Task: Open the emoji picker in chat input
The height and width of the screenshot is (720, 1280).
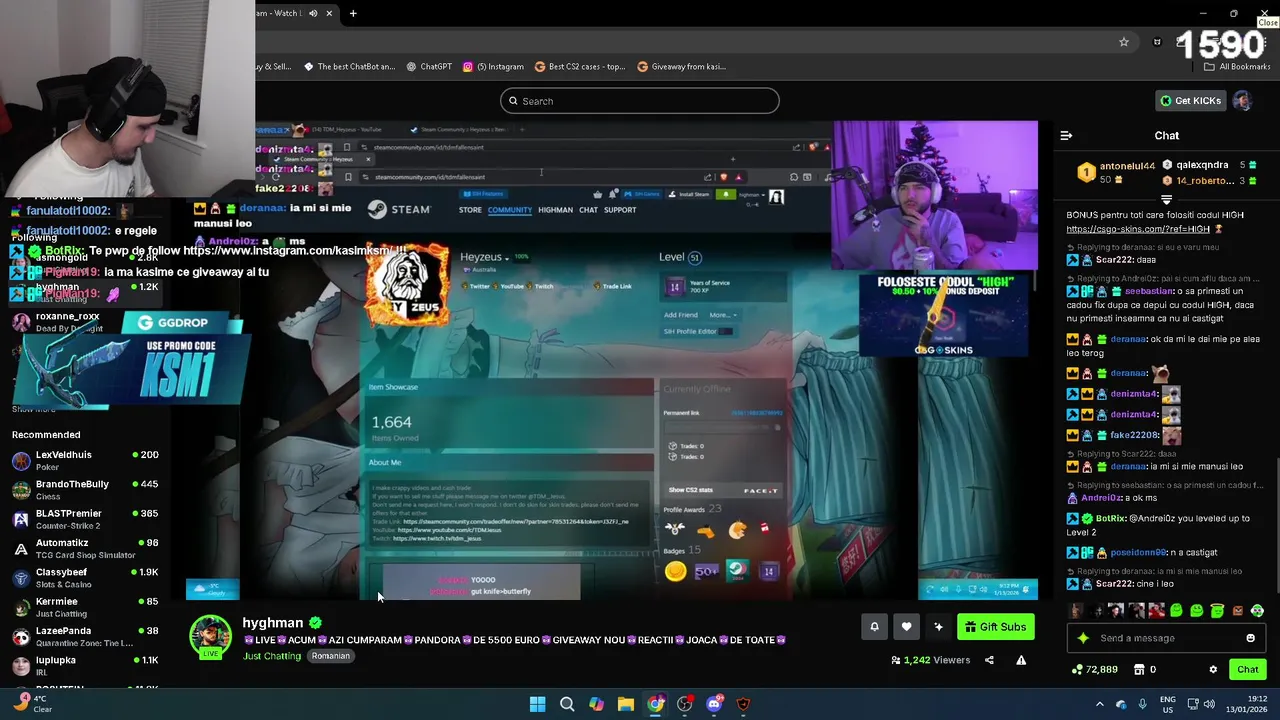Action: tap(1250, 638)
